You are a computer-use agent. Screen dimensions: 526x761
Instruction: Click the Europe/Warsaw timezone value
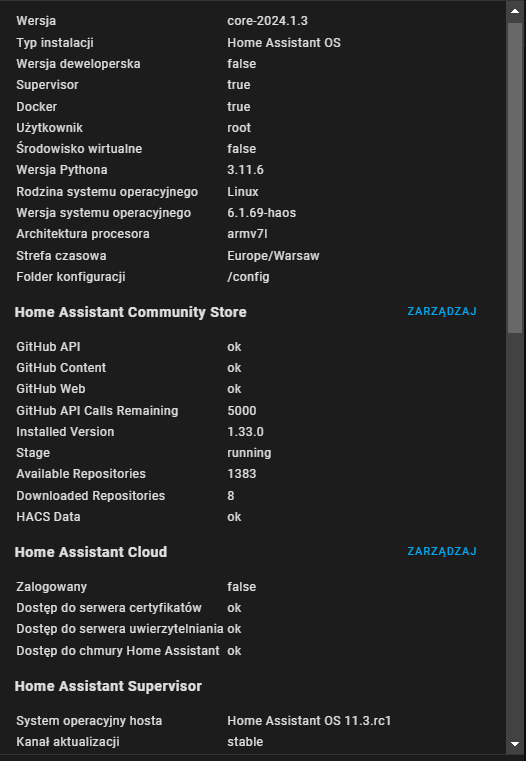pos(273,256)
